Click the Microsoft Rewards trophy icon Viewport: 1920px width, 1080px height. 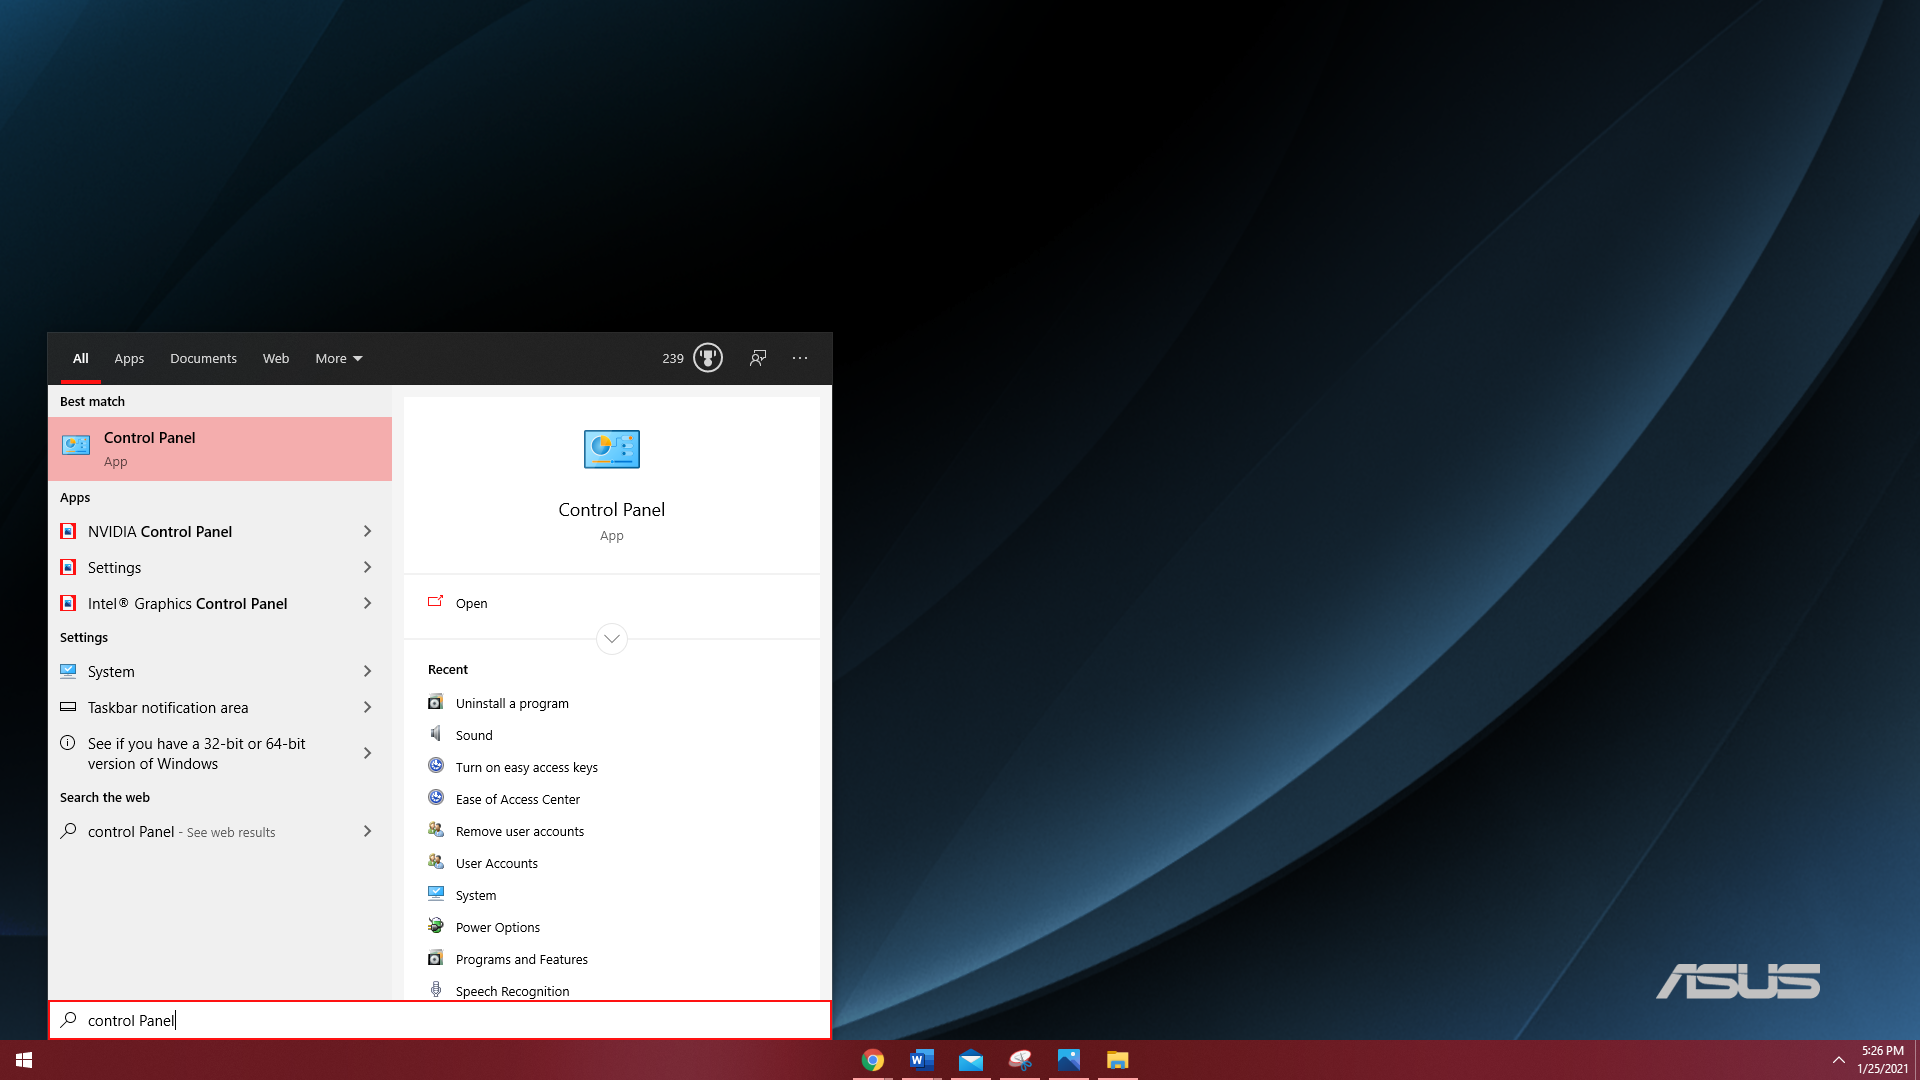pos(708,358)
